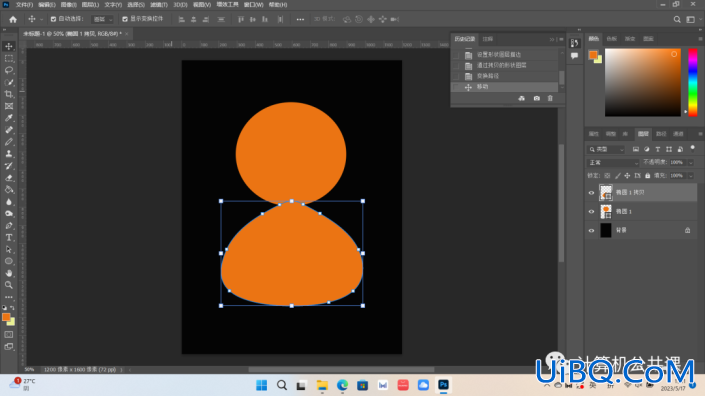This screenshot has width=705, height=396.
Task: Toggle the Auto-Select checkbox
Action: [54, 19]
